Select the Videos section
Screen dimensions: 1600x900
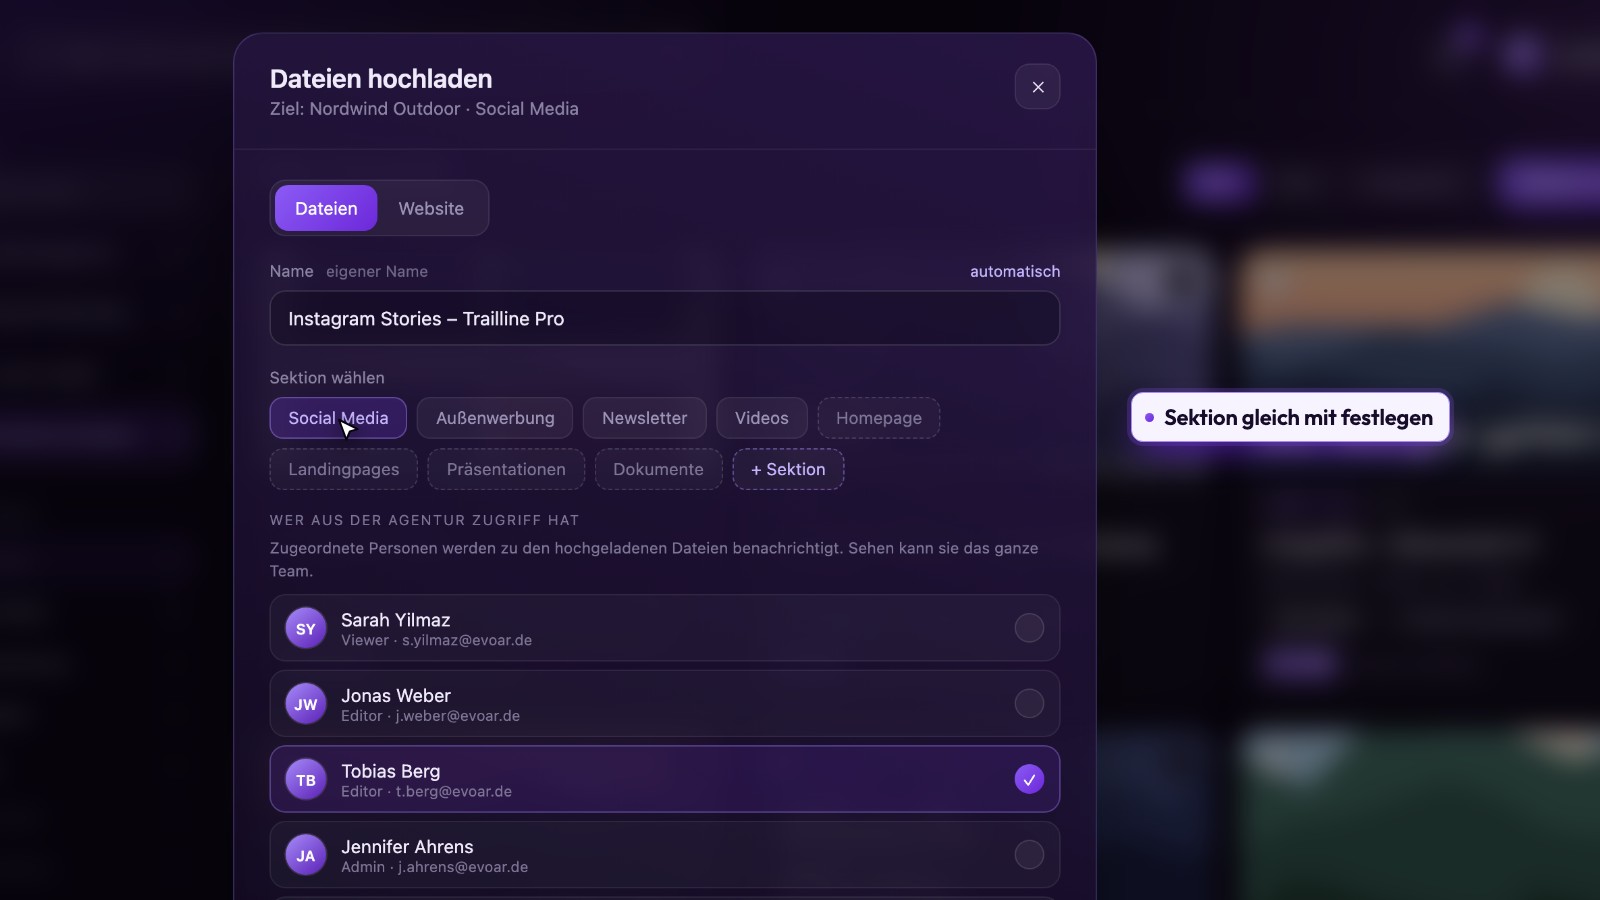(x=762, y=418)
